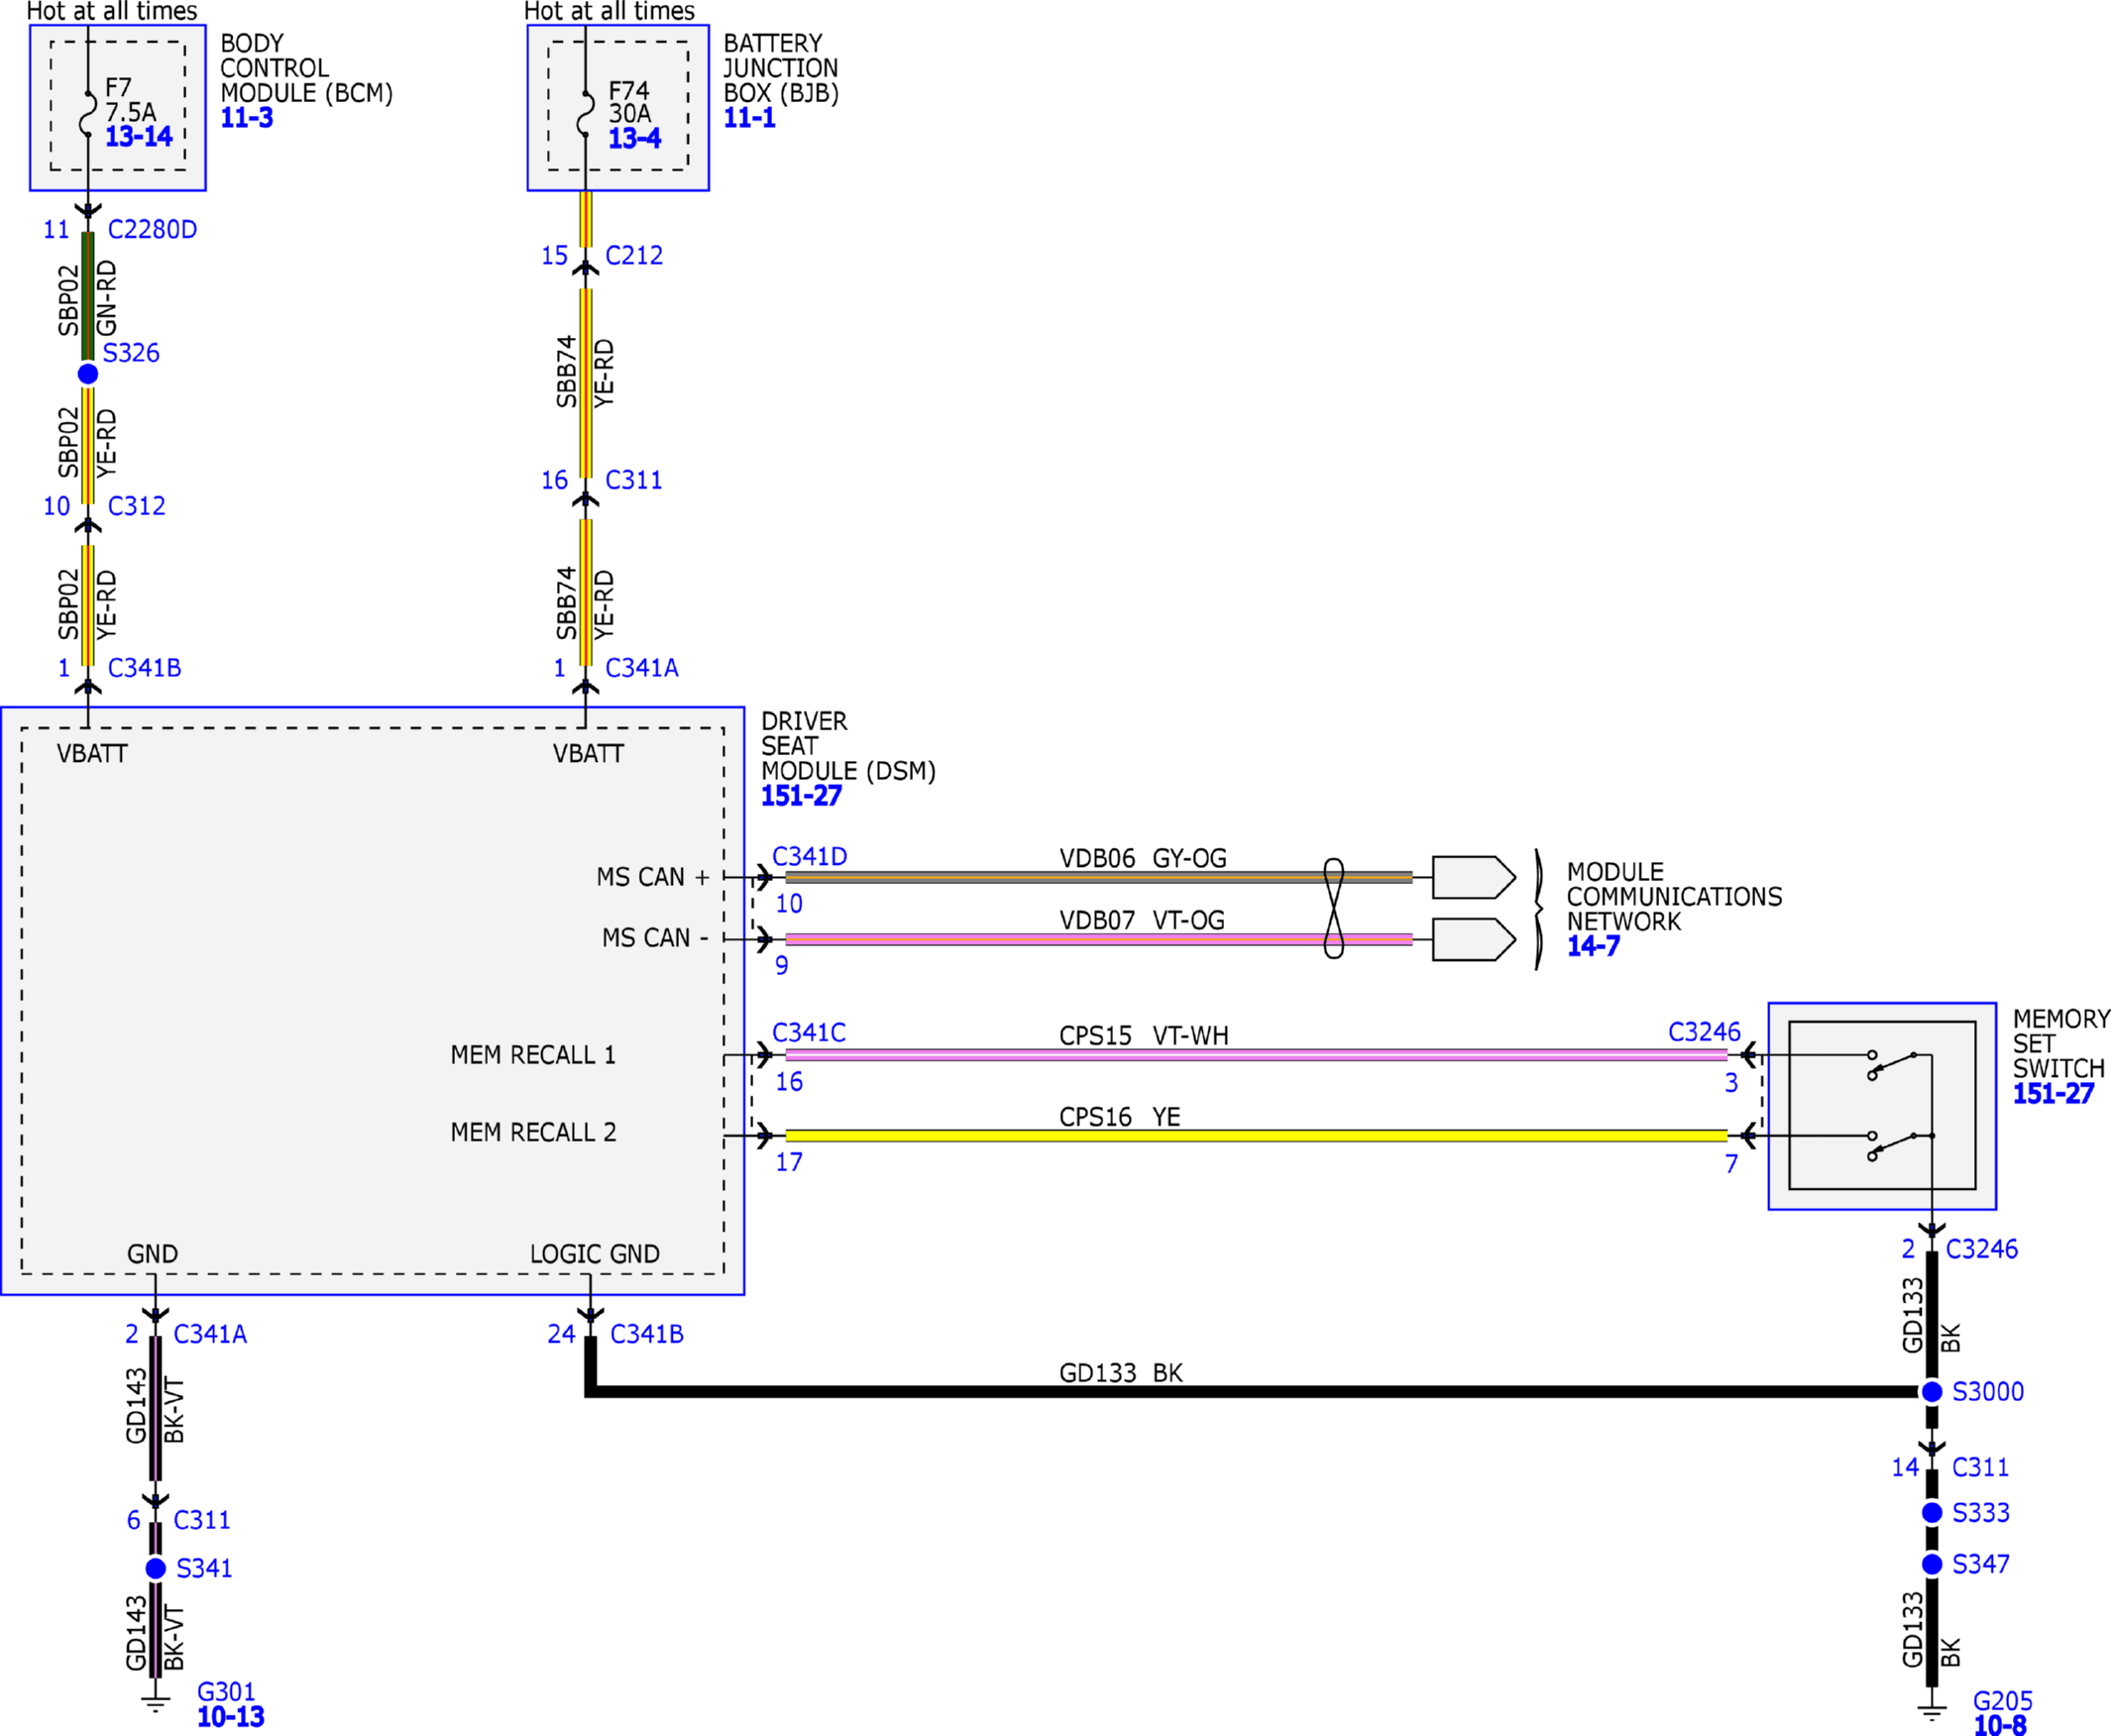The width and height of the screenshot is (2111, 1736).
Task: Click the G301 ground symbol
Action: coord(156,1704)
